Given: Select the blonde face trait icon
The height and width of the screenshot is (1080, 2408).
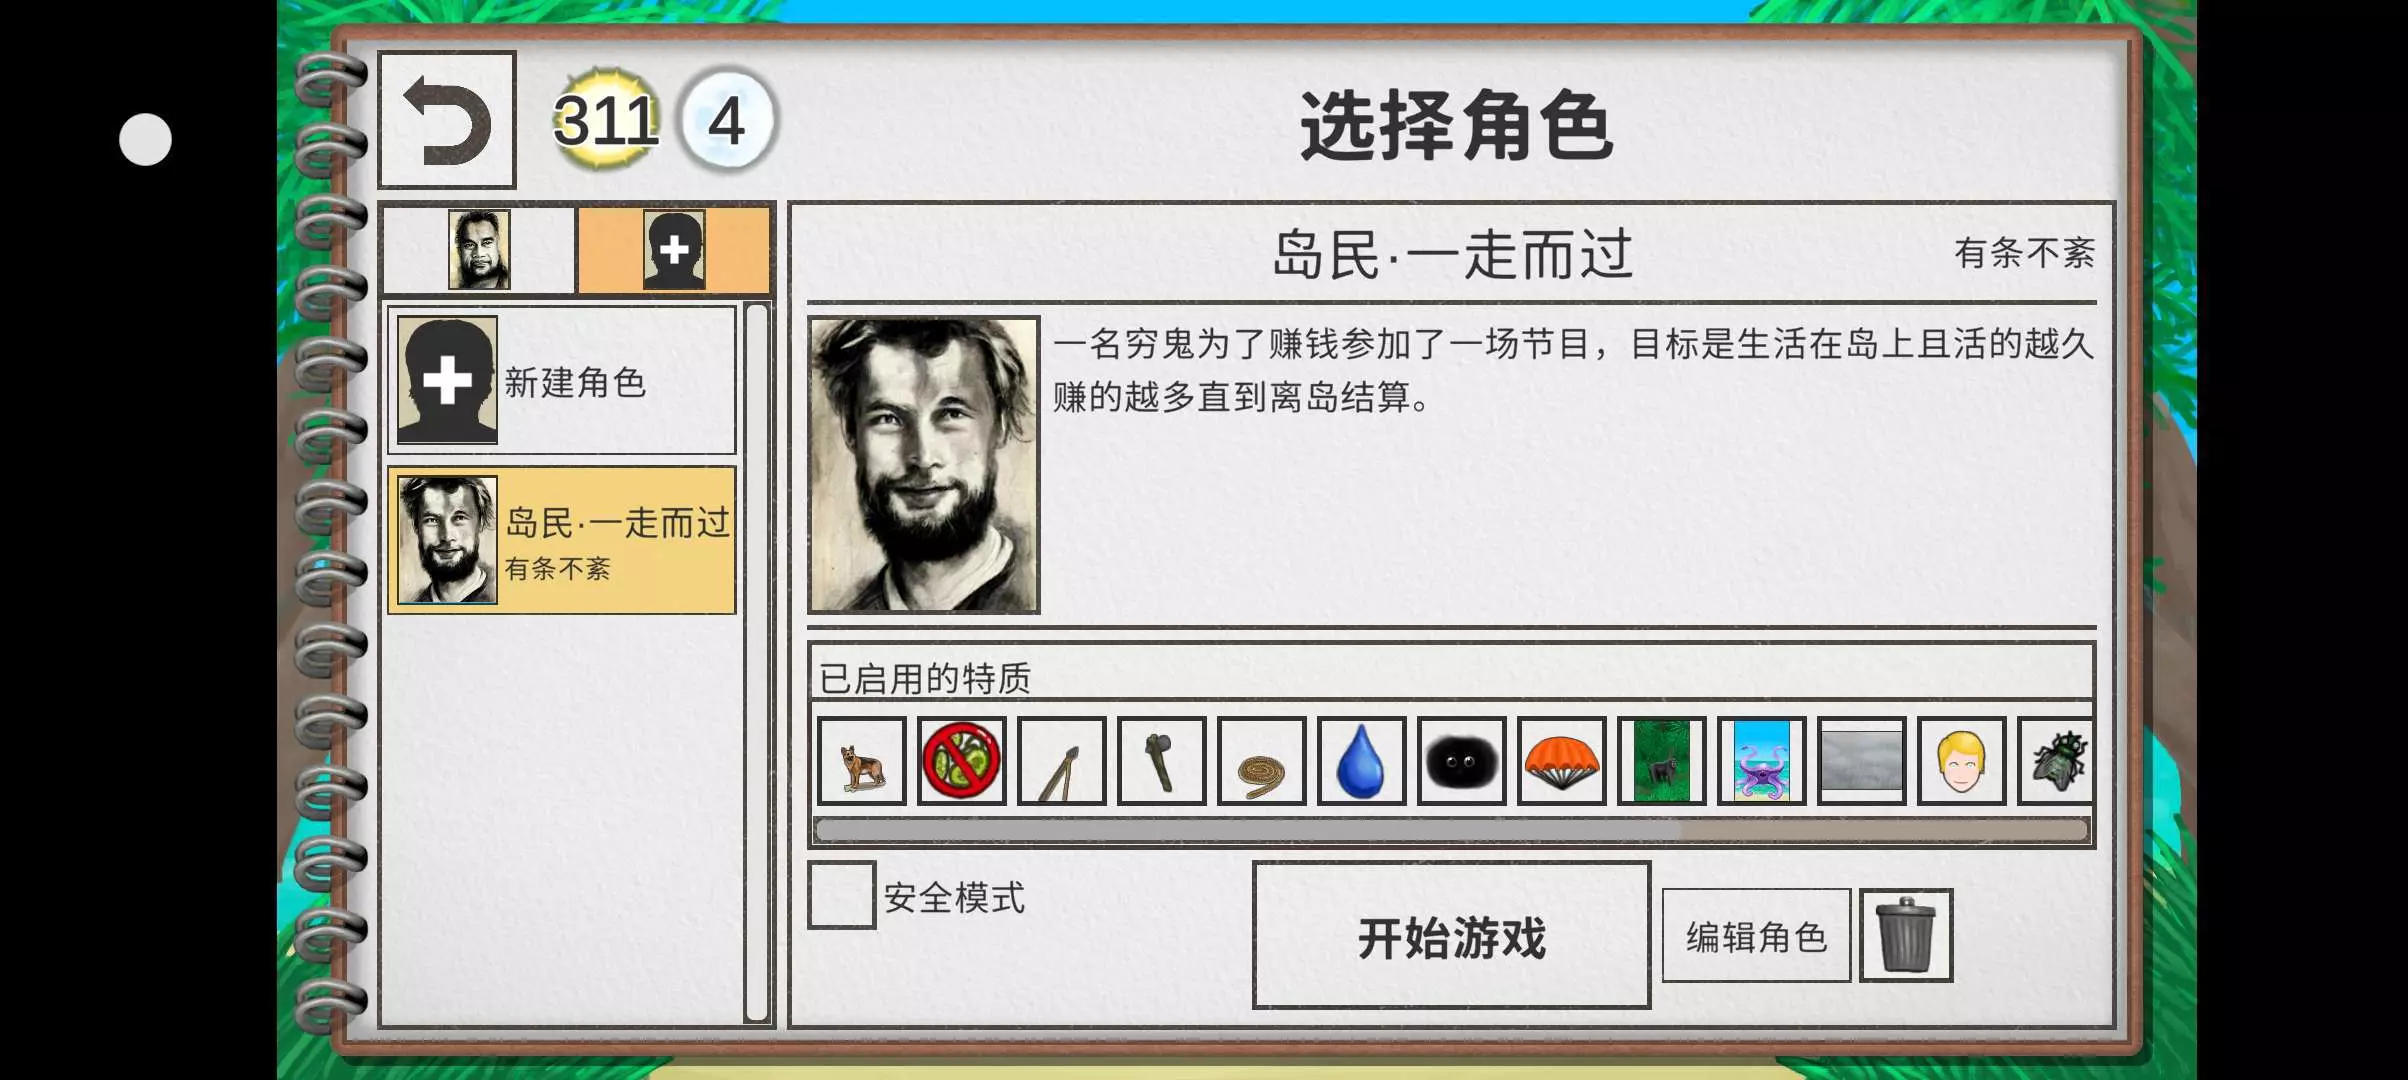Looking at the screenshot, I should 1961,761.
